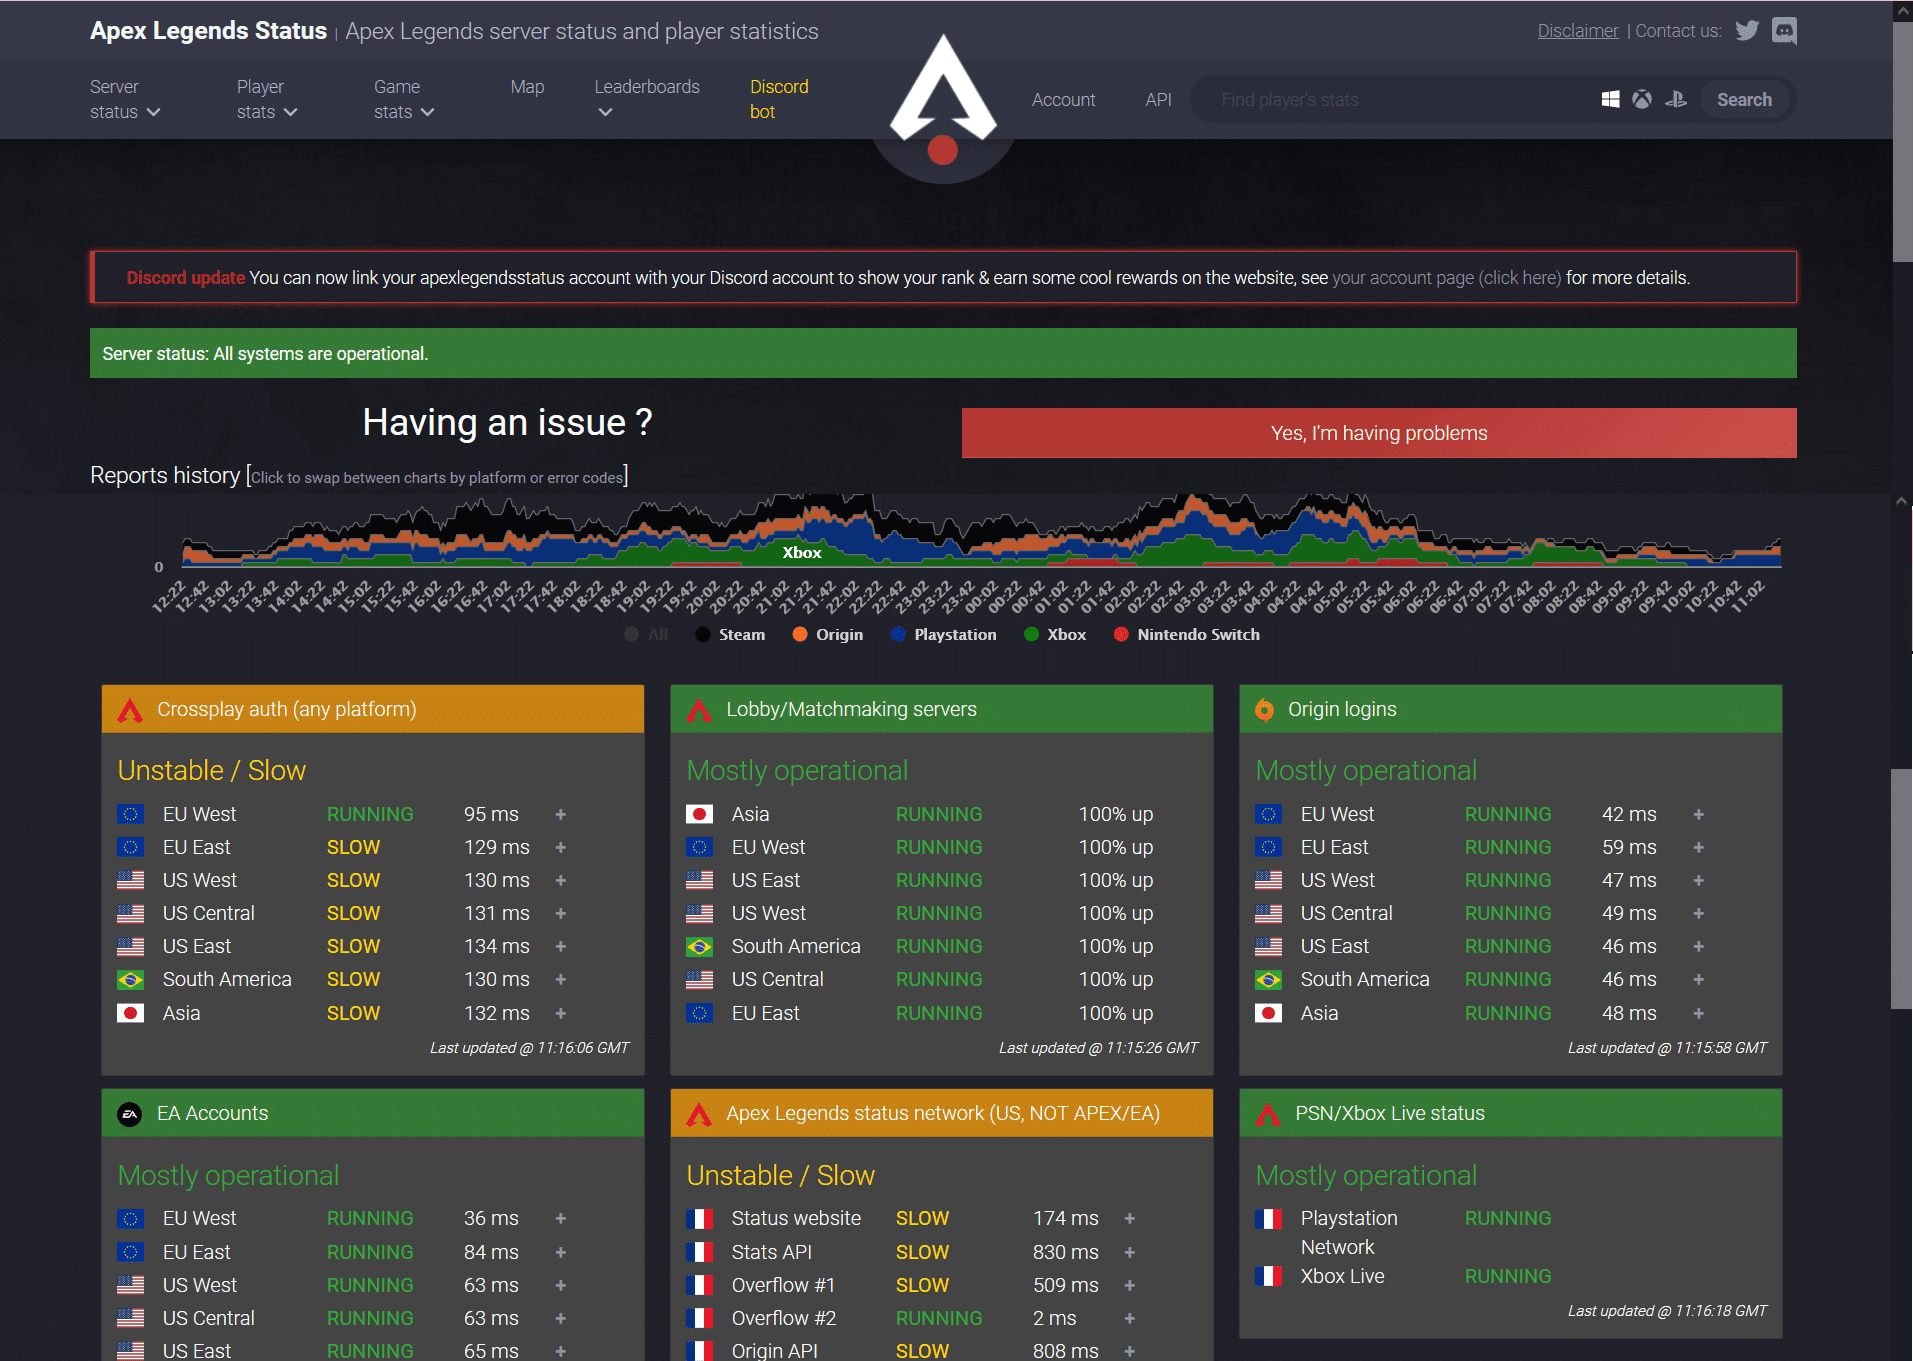
Task: Open the Player stats dropdown menu
Action: point(267,99)
